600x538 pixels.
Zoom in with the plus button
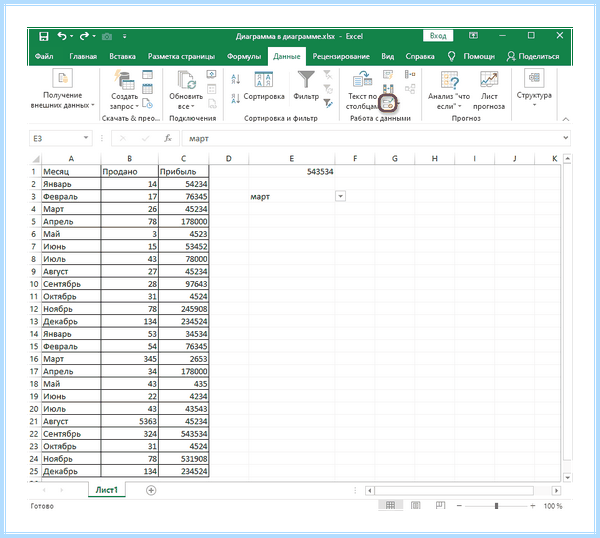(533, 506)
